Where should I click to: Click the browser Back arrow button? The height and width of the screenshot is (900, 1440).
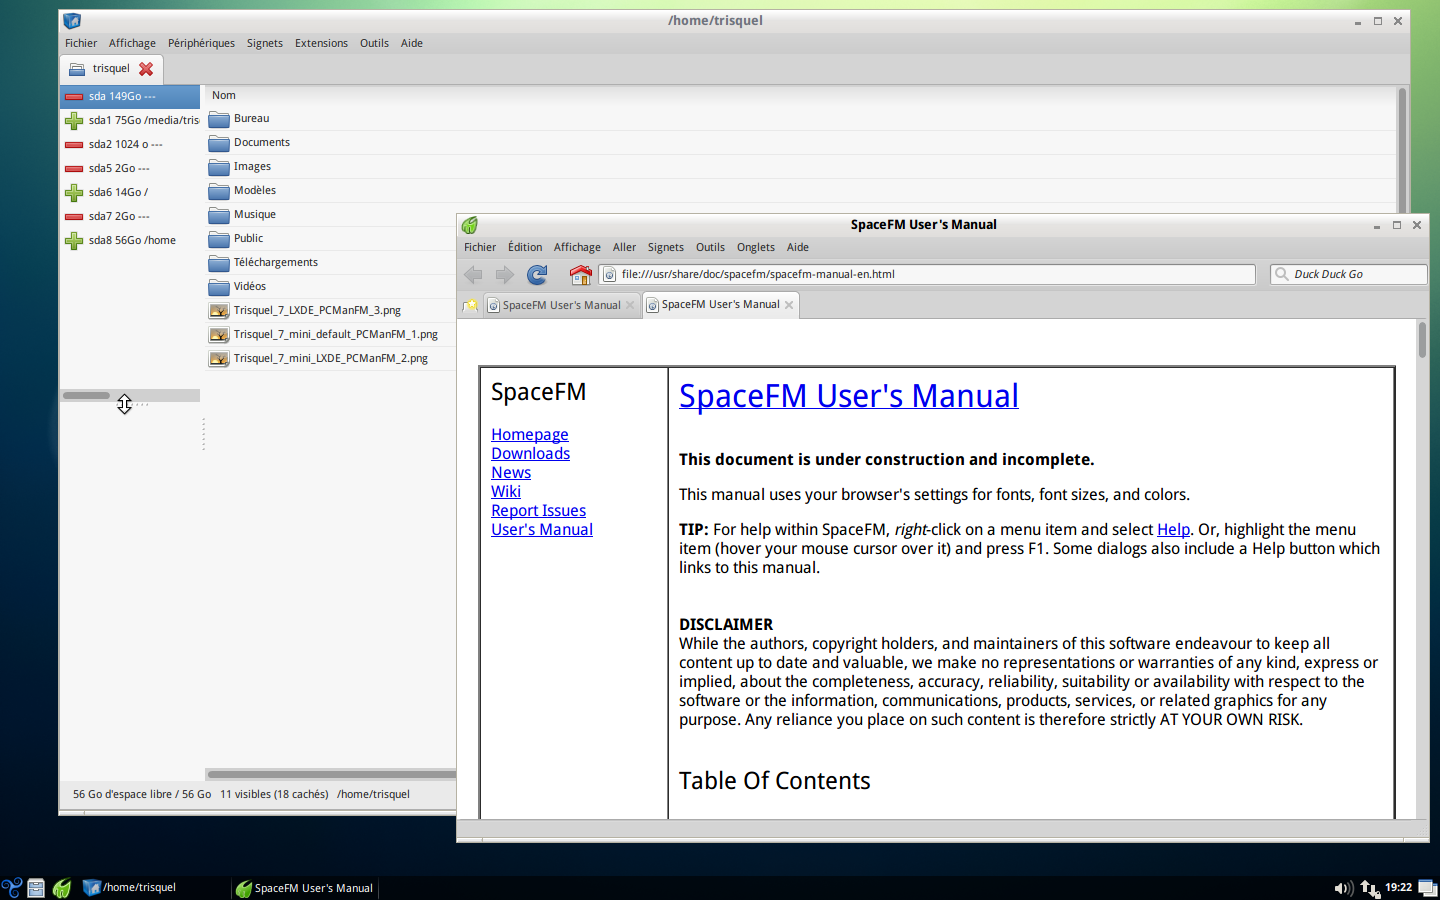click(474, 274)
